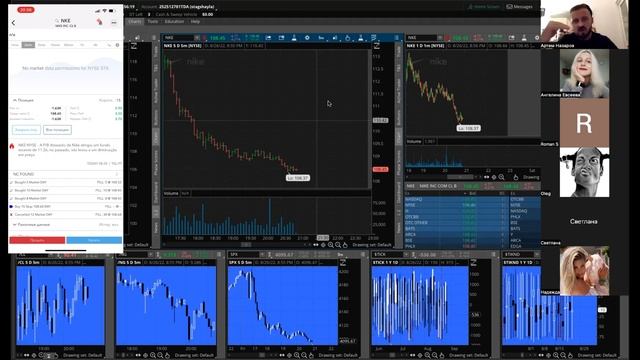Open the Charts tab
Screen dimensions: 640x360
135,21
